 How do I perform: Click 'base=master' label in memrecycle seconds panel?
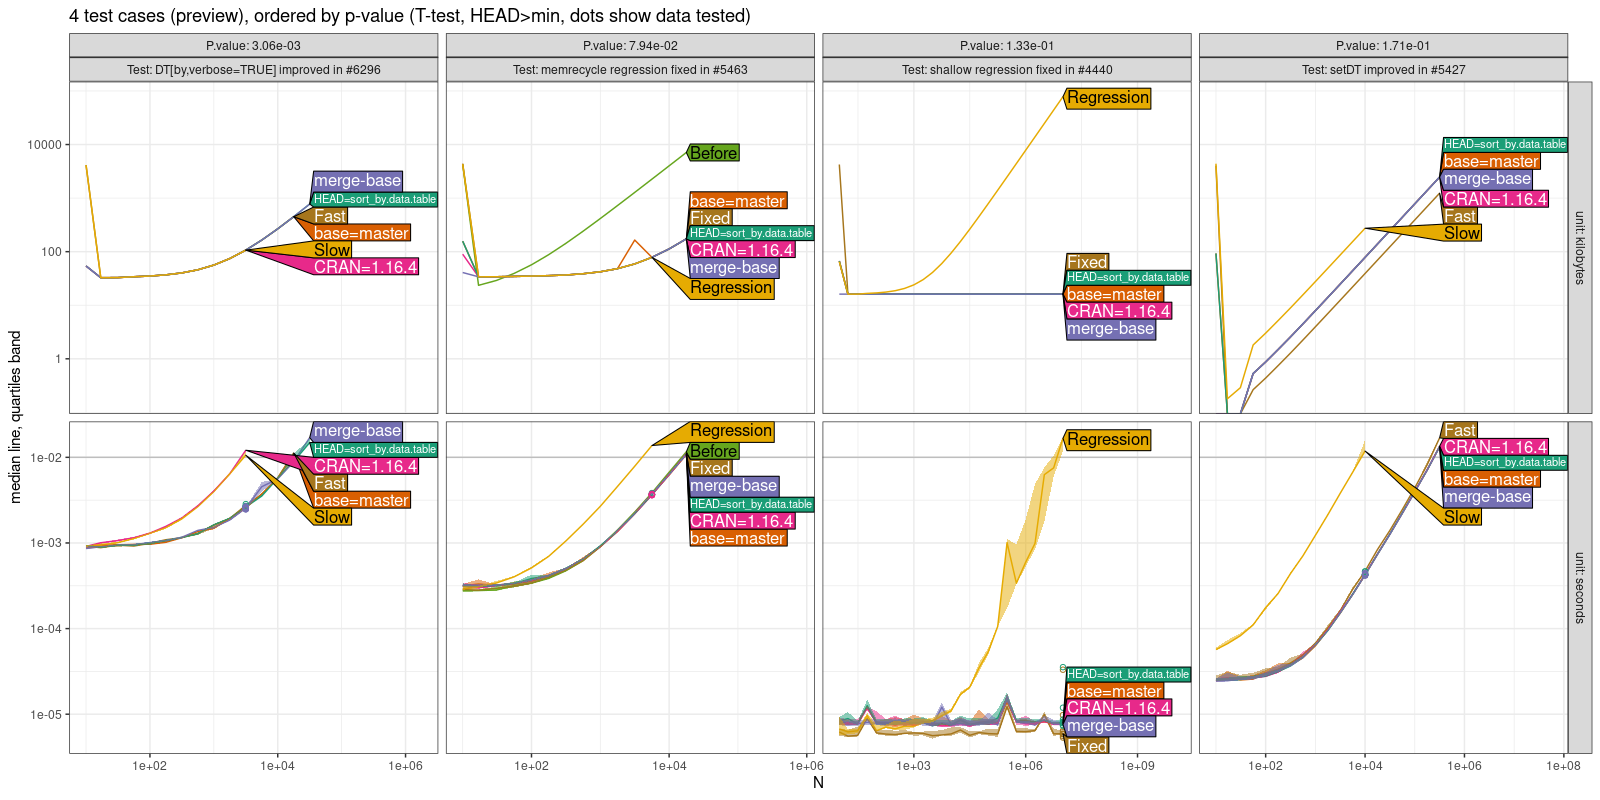point(738,538)
